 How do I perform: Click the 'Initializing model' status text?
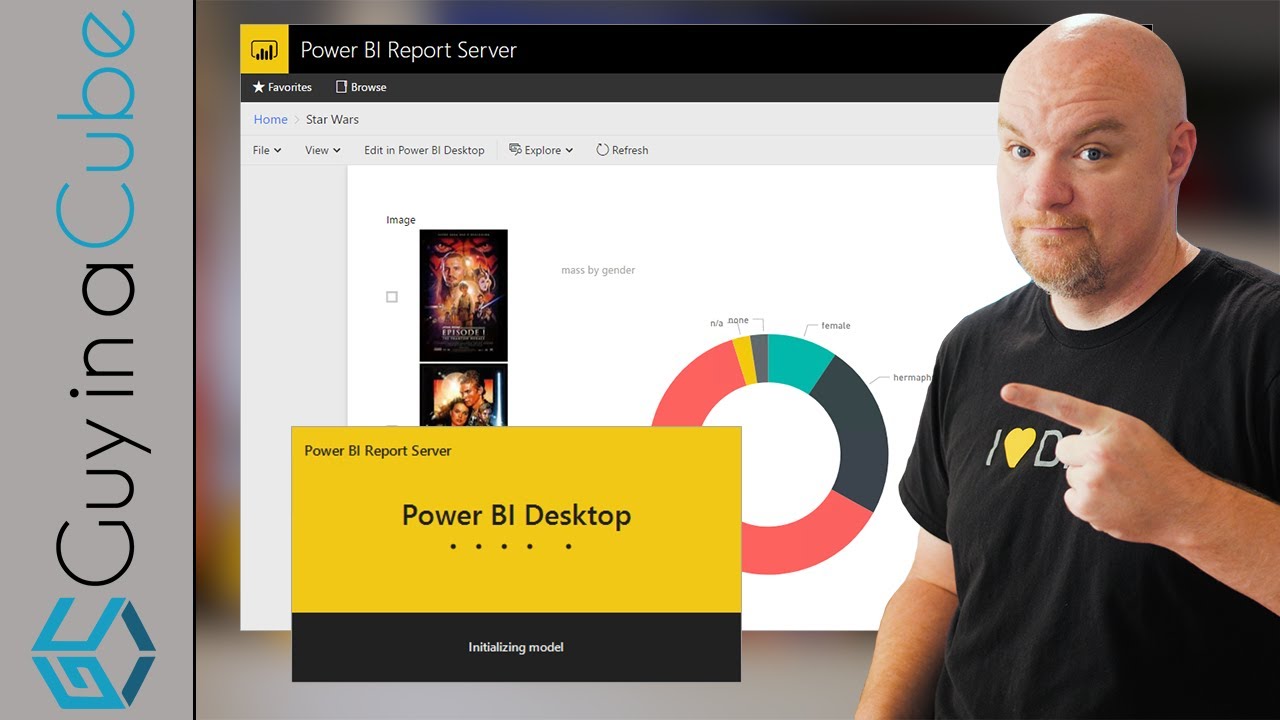point(516,647)
